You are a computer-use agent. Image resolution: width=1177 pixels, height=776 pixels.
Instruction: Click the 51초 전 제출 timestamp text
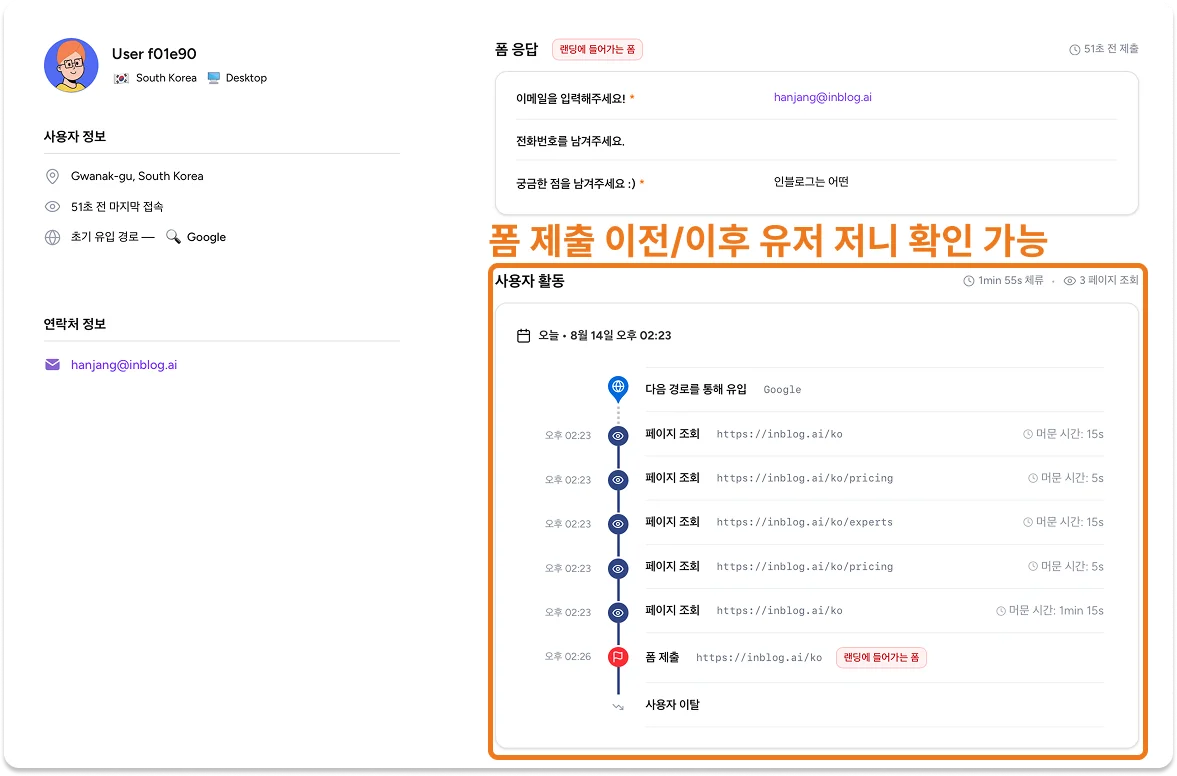[1111, 50]
